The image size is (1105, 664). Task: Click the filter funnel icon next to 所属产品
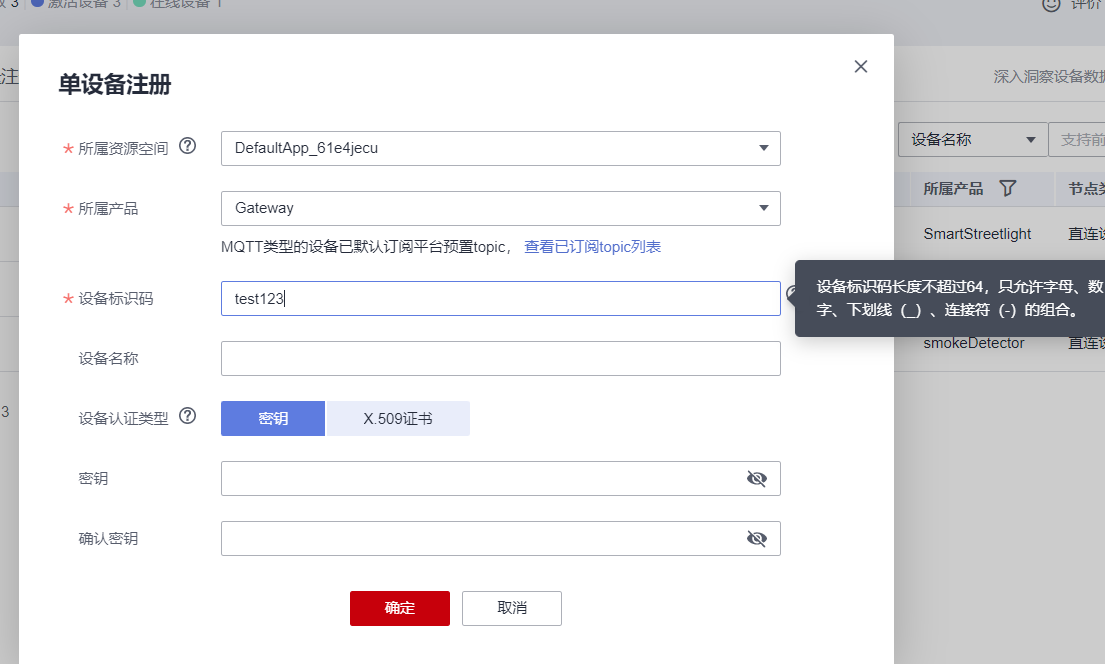click(x=1008, y=188)
